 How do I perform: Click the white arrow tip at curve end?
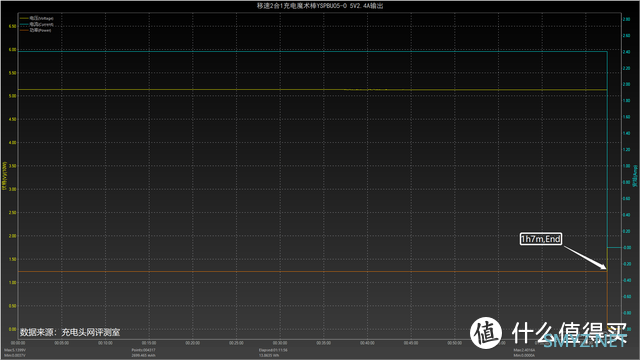click(x=605, y=268)
